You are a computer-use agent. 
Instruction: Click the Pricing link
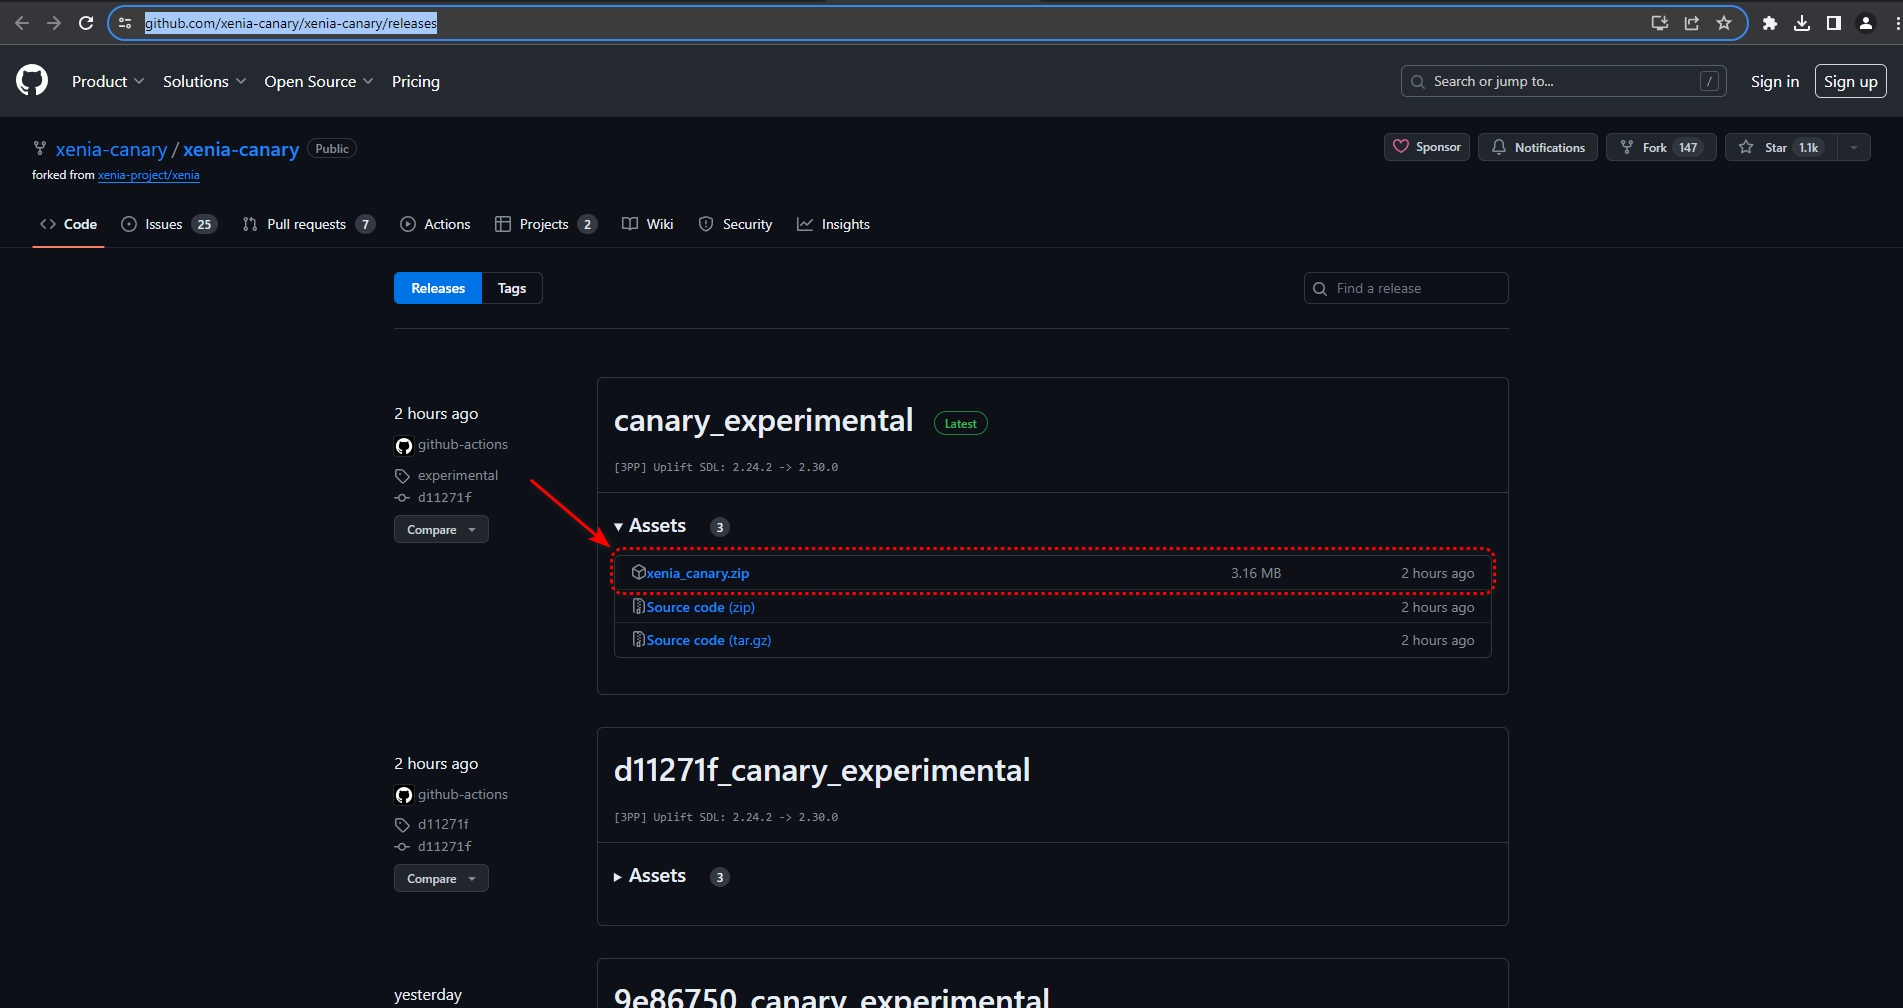point(416,81)
